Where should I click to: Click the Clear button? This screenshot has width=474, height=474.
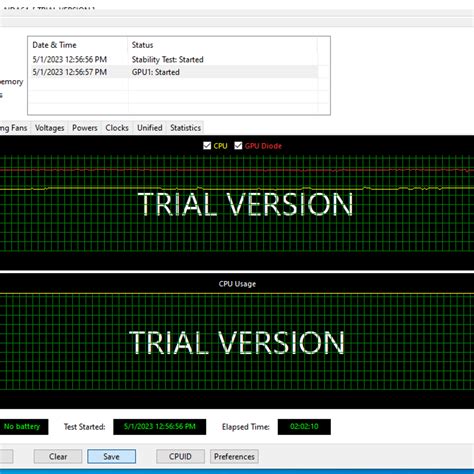(58, 456)
